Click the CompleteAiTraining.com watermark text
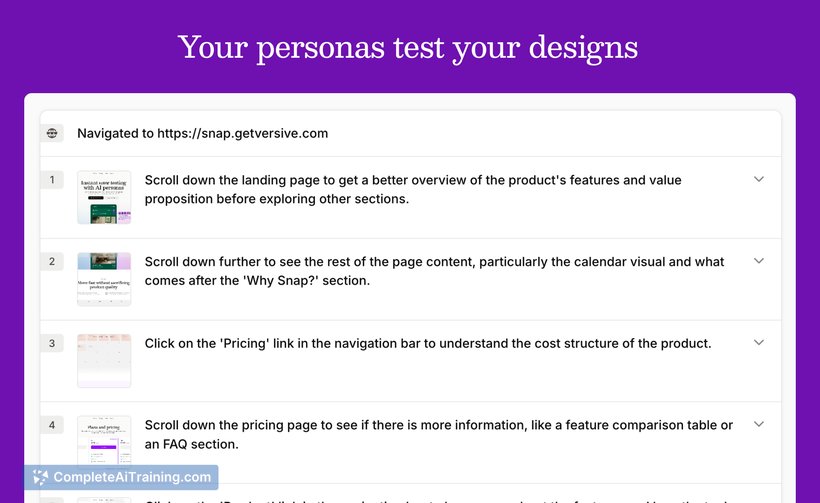This screenshot has width=820, height=503. point(132,477)
